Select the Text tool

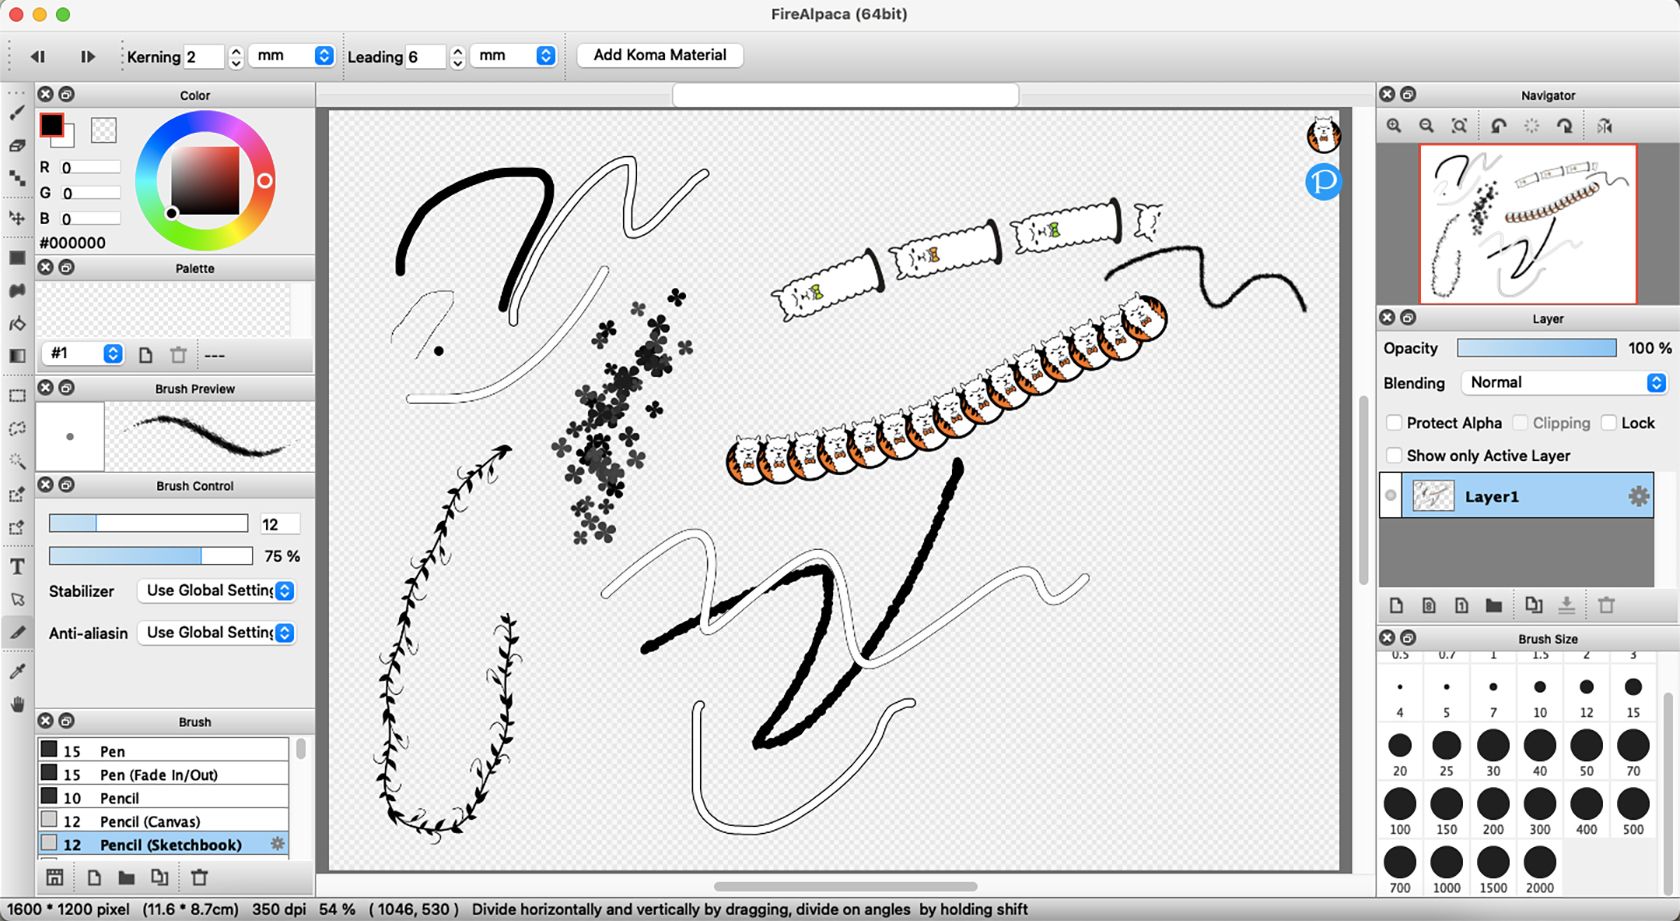point(17,567)
